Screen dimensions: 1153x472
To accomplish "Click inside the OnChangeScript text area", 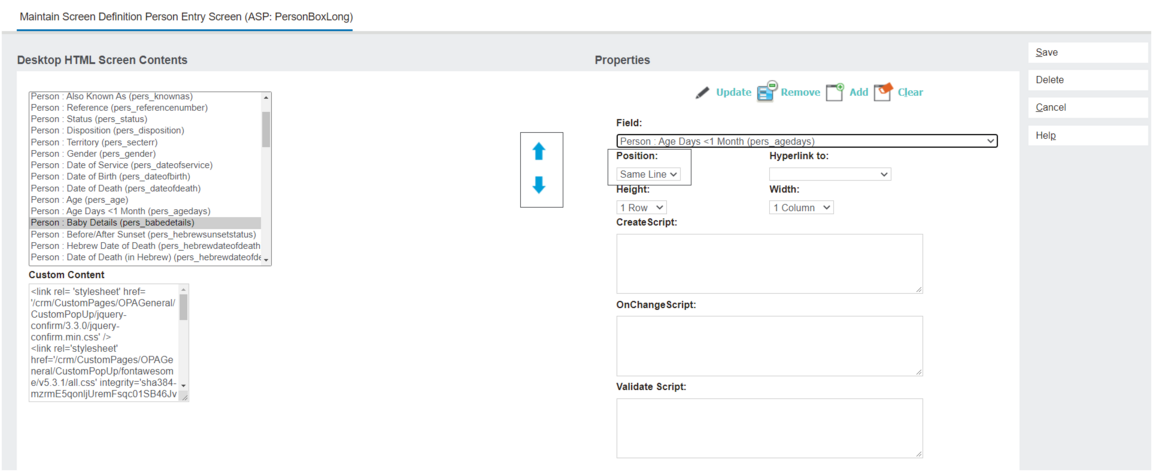I will click(x=769, y=346).
